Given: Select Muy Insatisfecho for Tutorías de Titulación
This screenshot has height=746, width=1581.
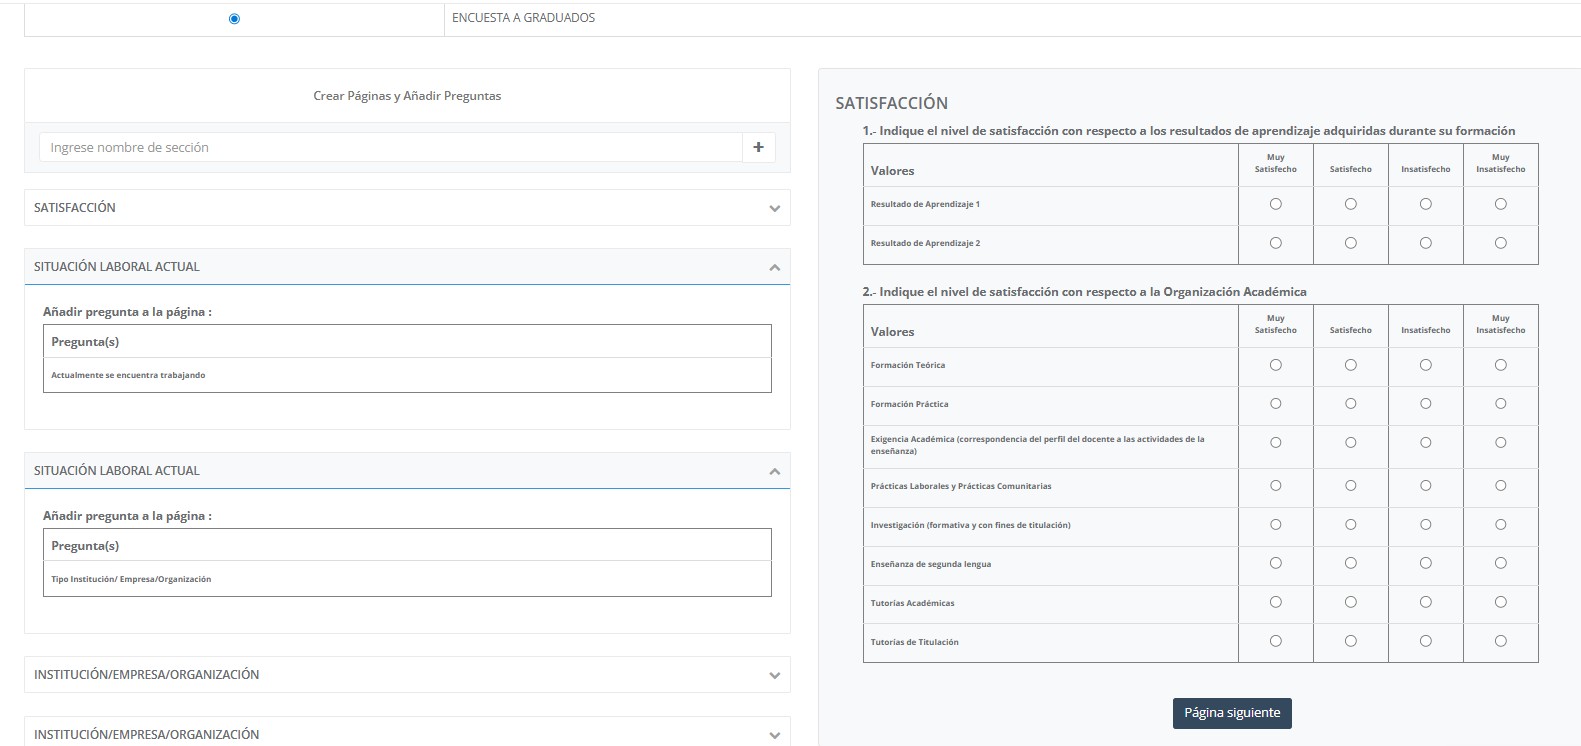Looking at the screenshot, I should [1500, 642].
